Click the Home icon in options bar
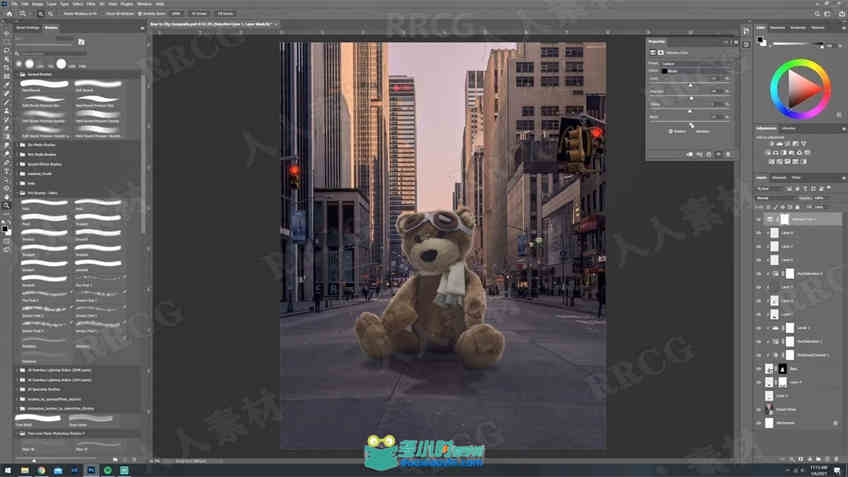The height and width of the screenshot is (477, 848). click(9, 14)
